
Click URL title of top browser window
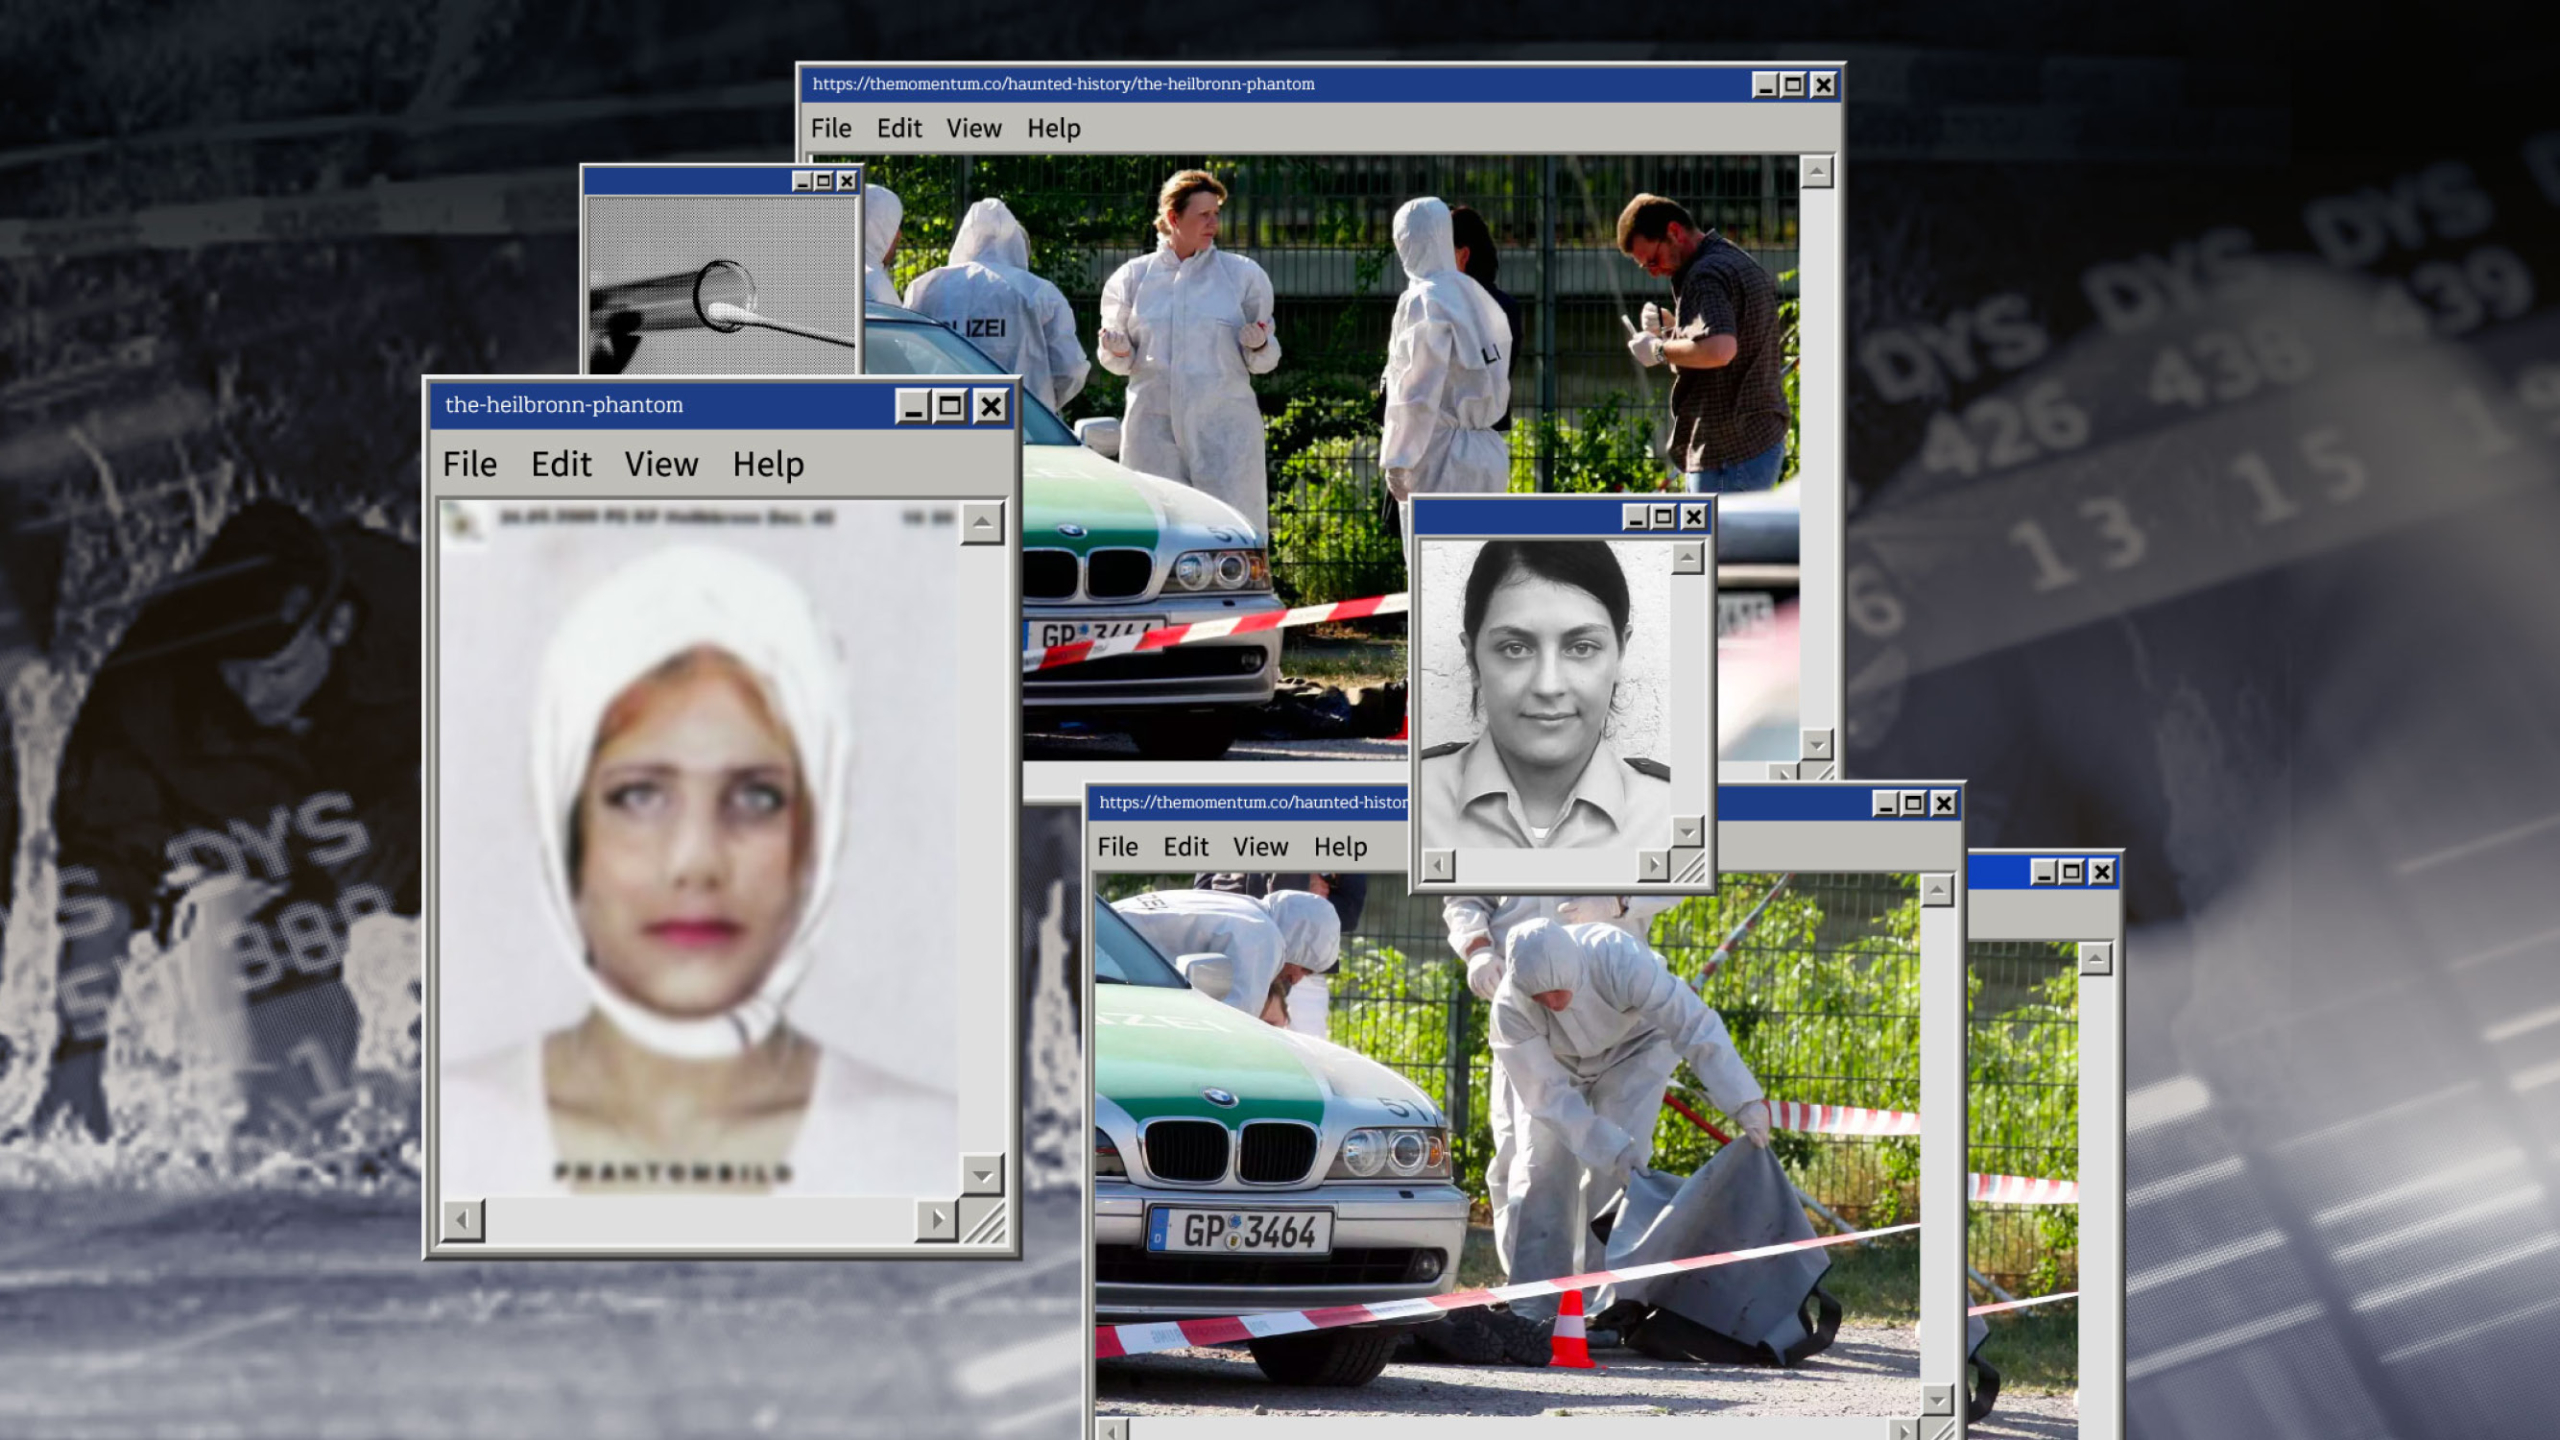click(1063, 84)
